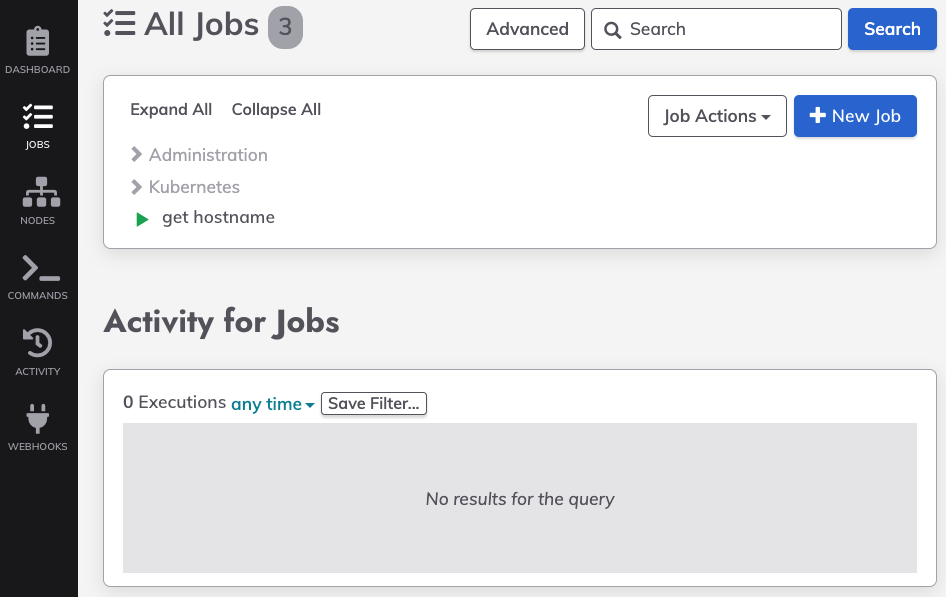
Task: Click Save Filter button
Action: [373, 403]
